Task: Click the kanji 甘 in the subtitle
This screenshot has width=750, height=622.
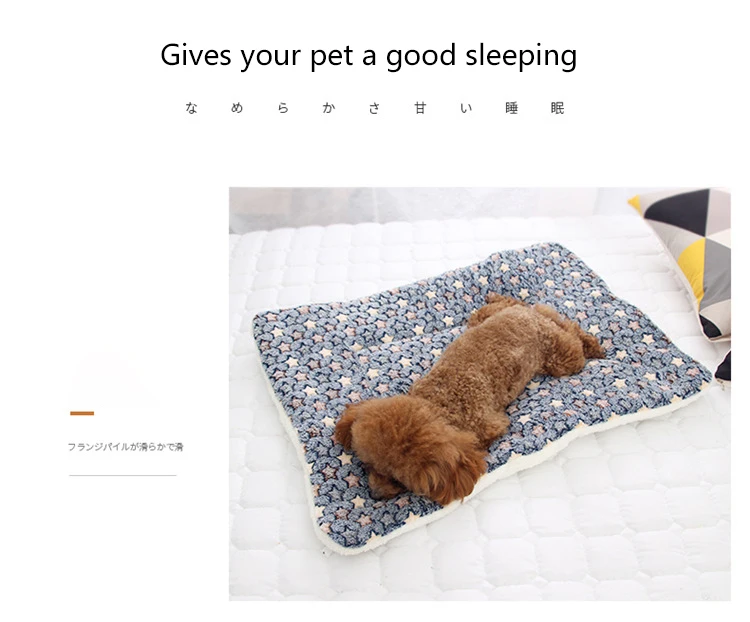Action: click(x=420, y=108)
